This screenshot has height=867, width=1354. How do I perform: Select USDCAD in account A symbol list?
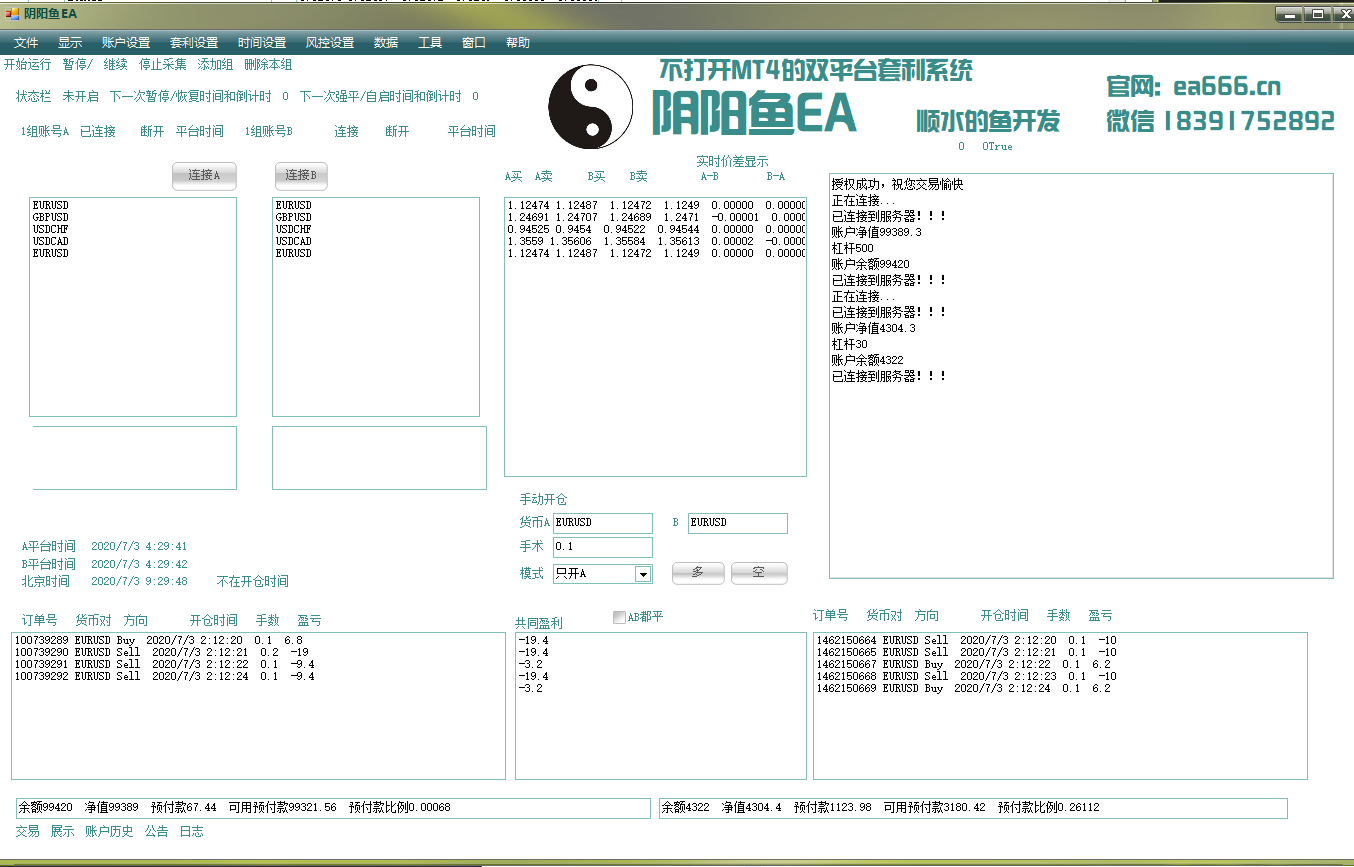click(x=133, y=241)
